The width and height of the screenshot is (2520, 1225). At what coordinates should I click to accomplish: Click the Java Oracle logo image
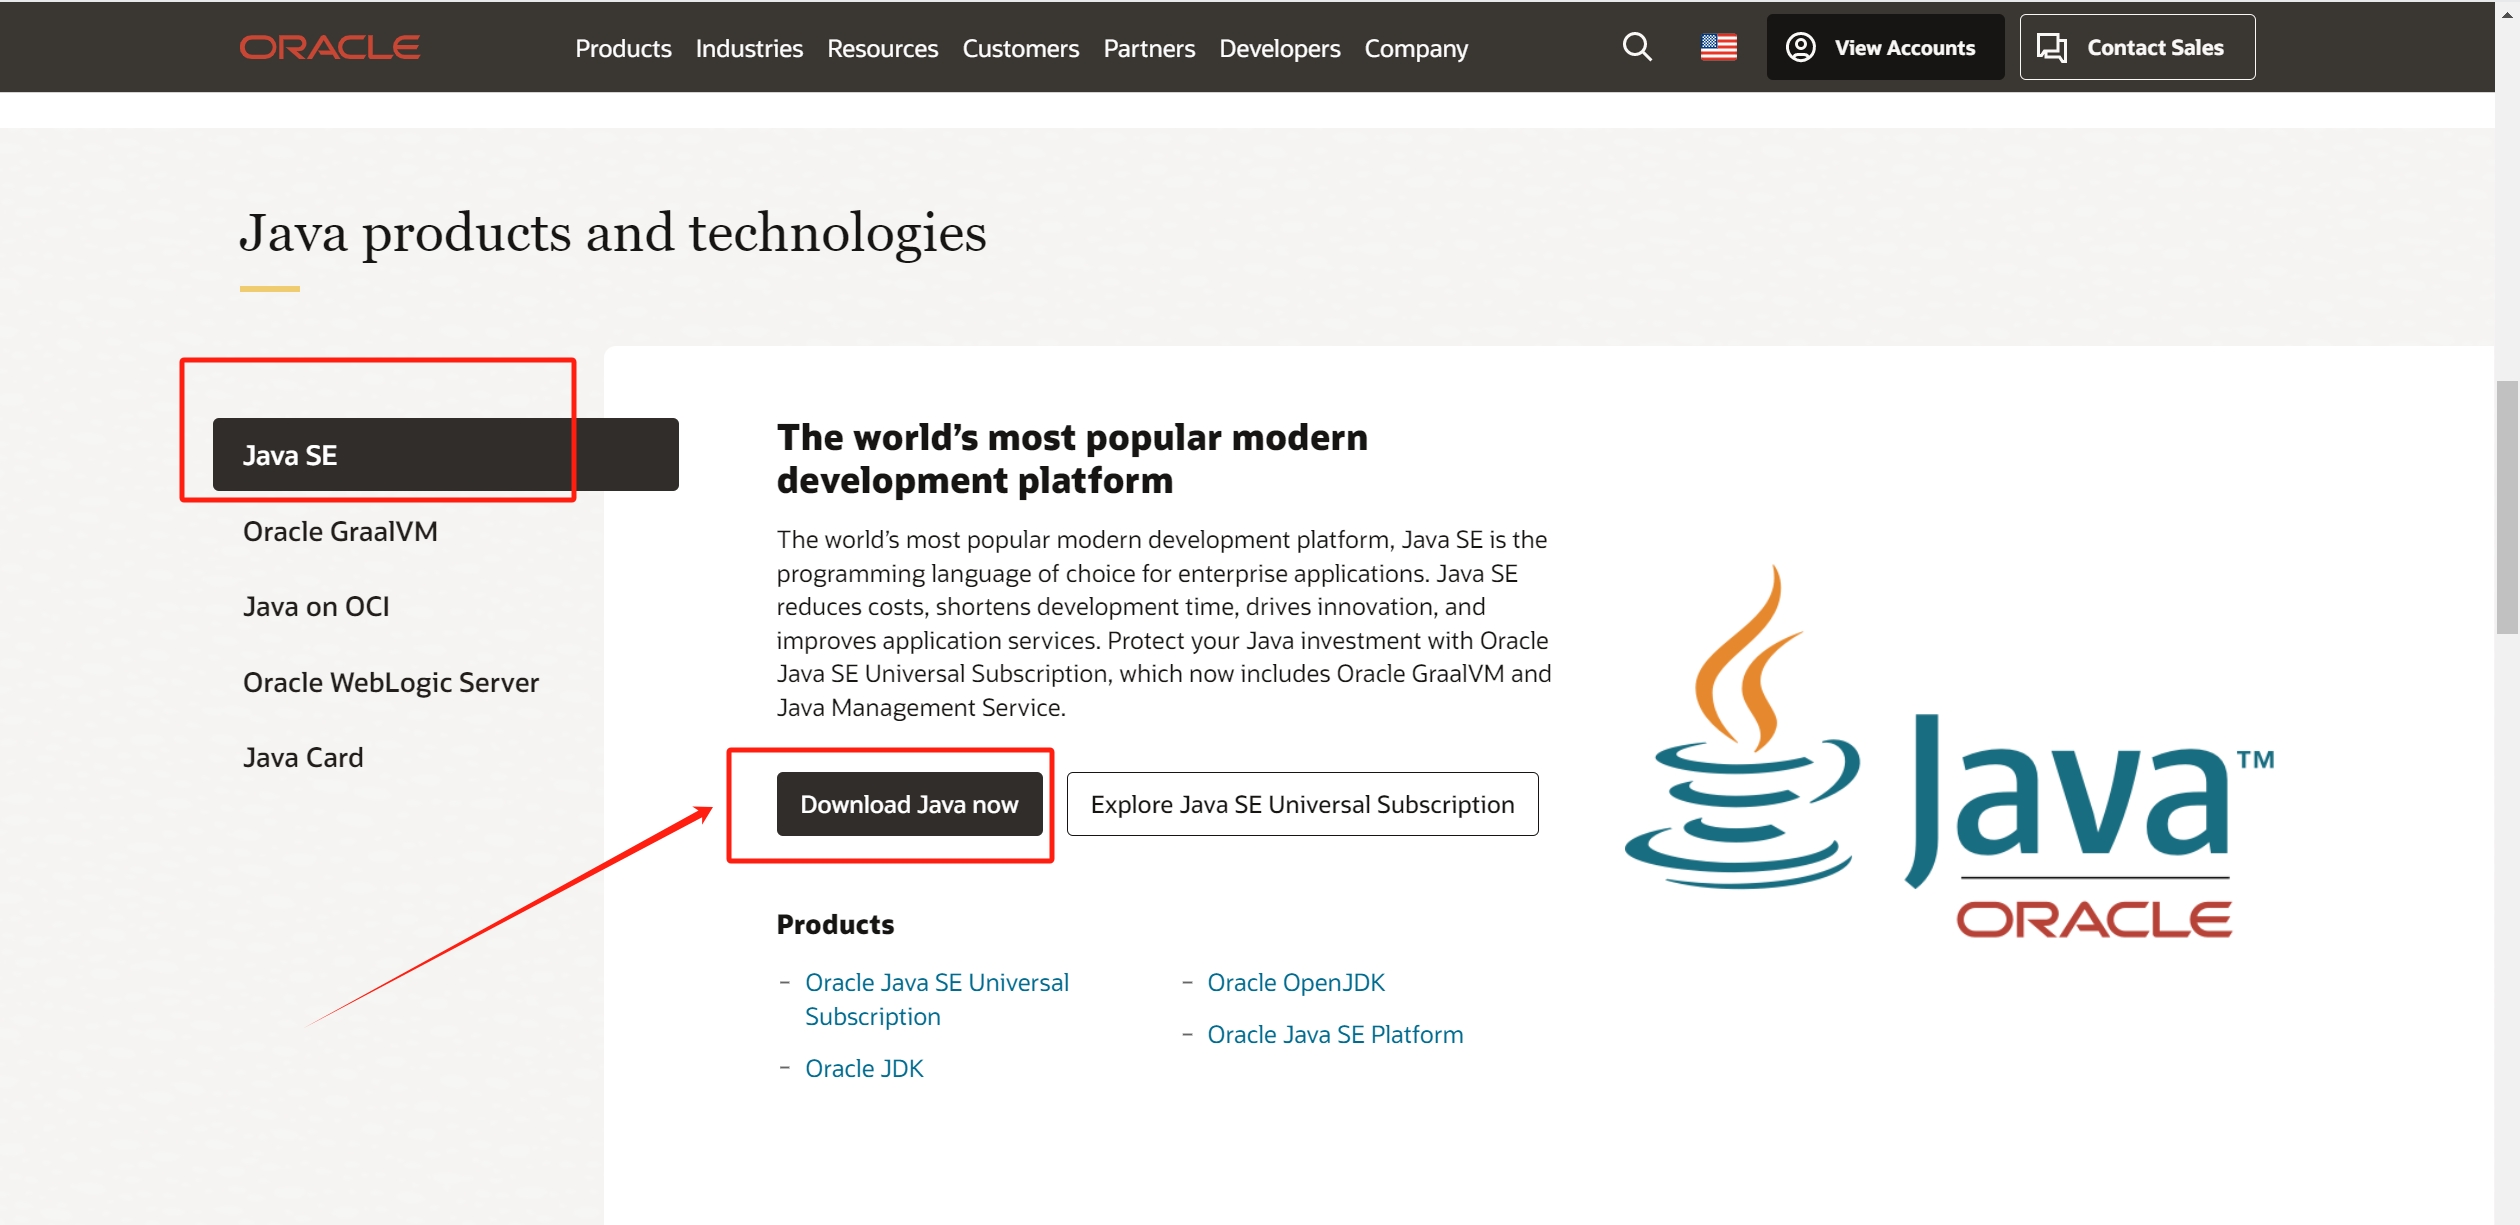pyautogui.click(x=1950, y=752)
